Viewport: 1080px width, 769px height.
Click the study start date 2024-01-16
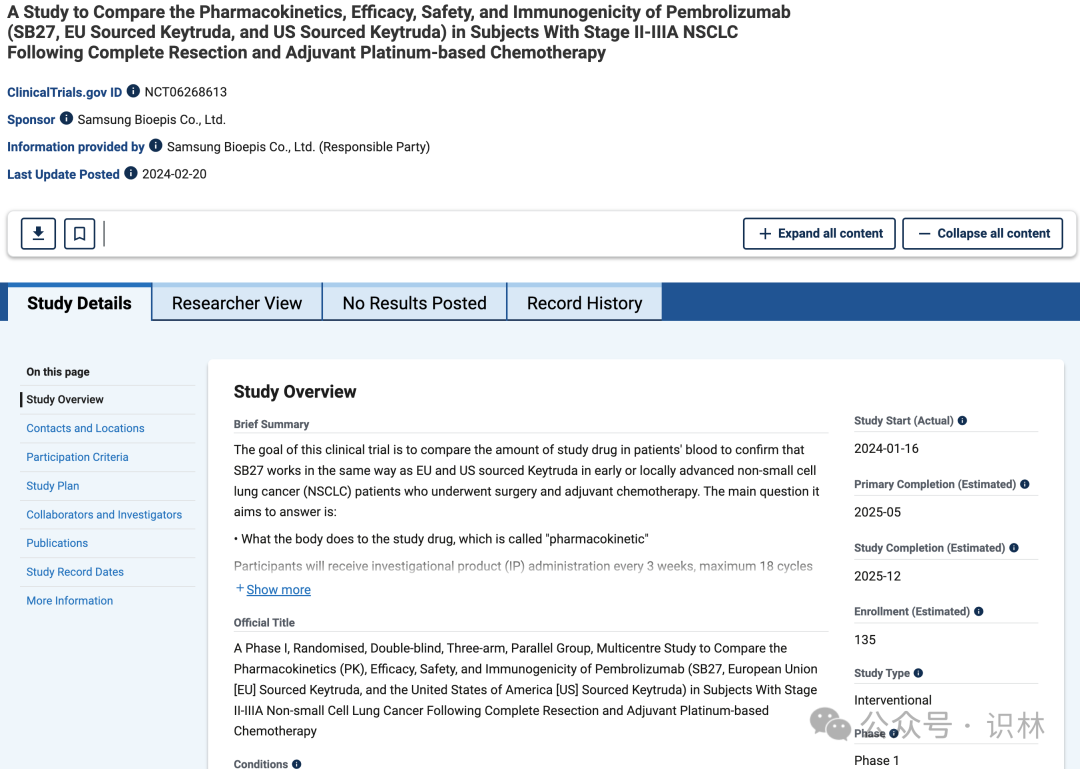point(886,449)
